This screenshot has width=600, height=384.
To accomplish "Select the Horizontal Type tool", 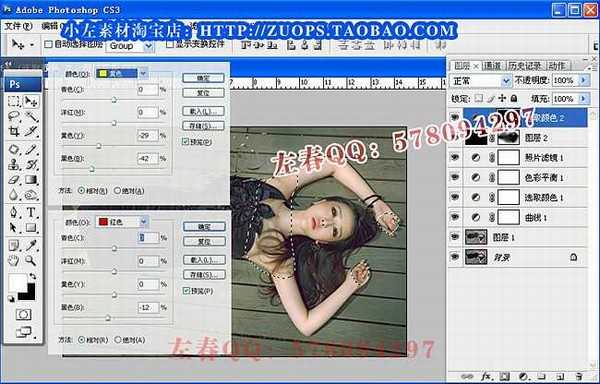I will (31, 212).
